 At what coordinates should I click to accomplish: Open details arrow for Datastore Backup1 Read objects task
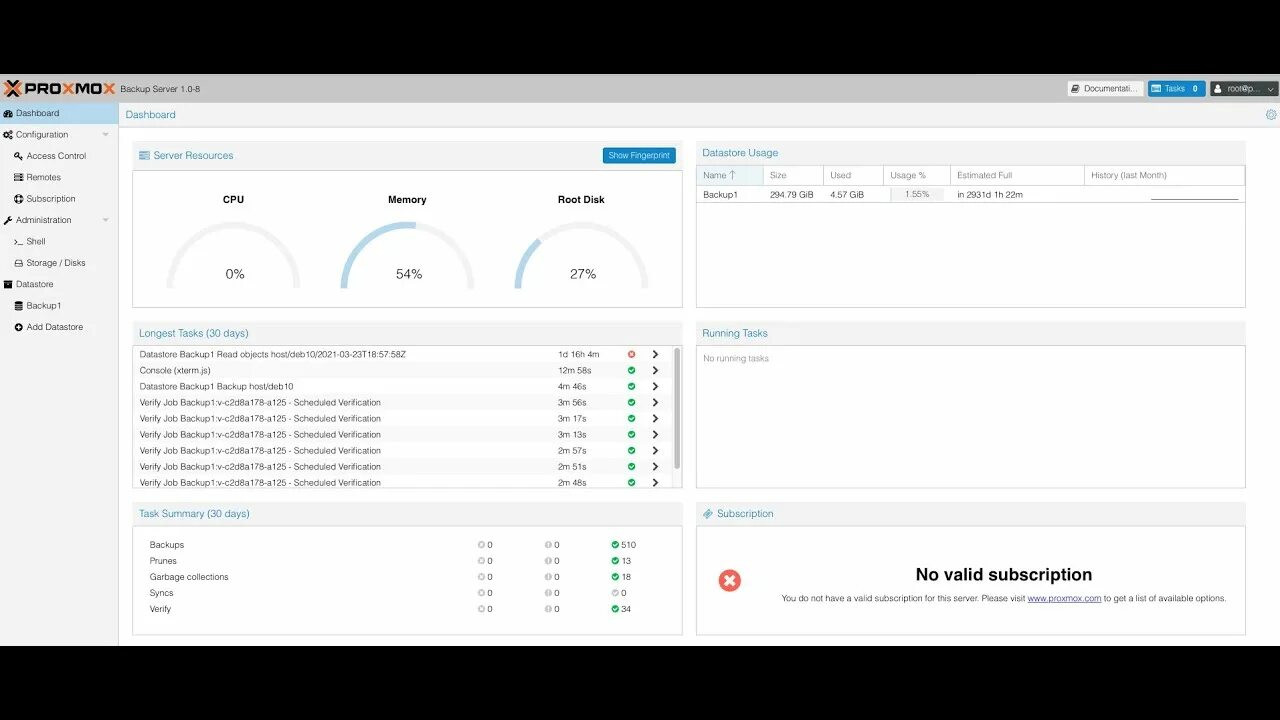655,354
